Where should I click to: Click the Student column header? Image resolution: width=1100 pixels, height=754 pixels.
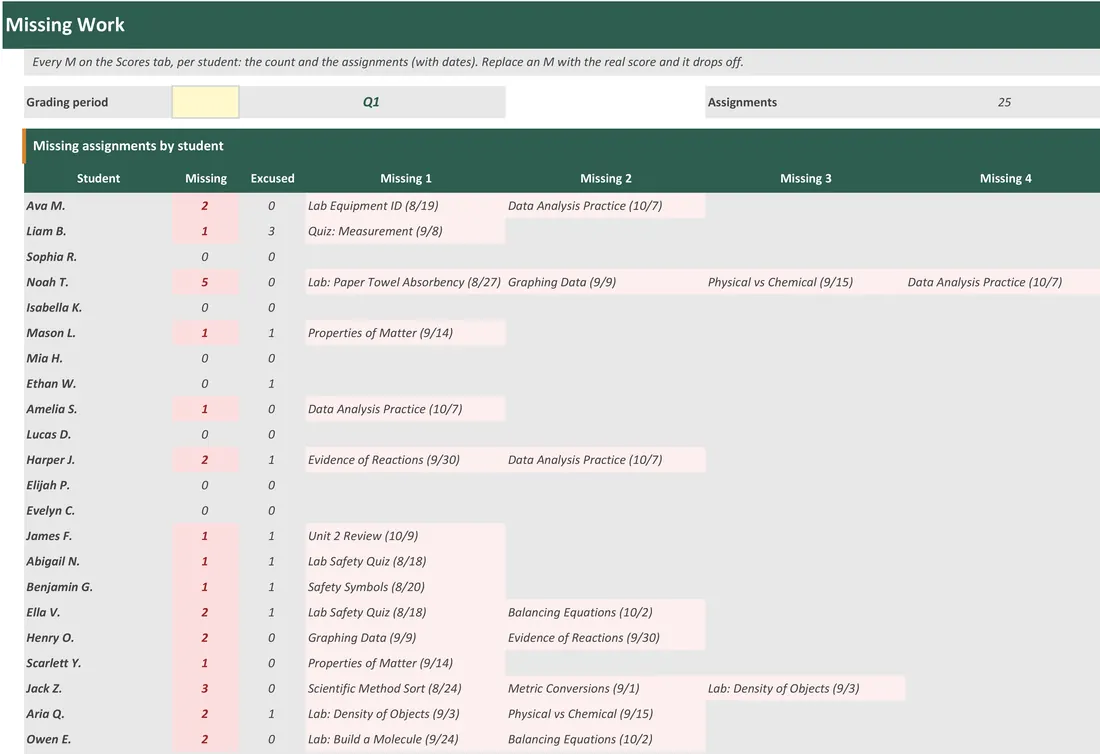pyautogui.click(x=98, y=178)
